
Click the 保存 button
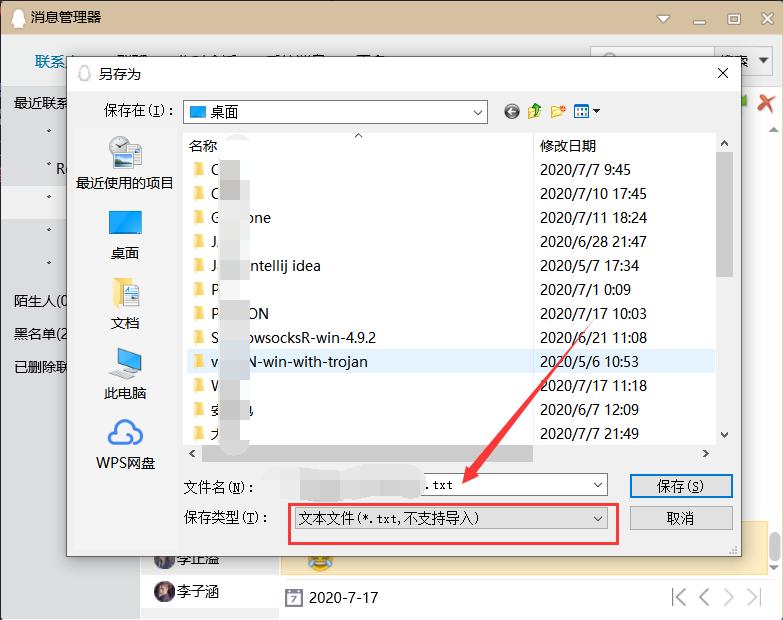(680, 486)
